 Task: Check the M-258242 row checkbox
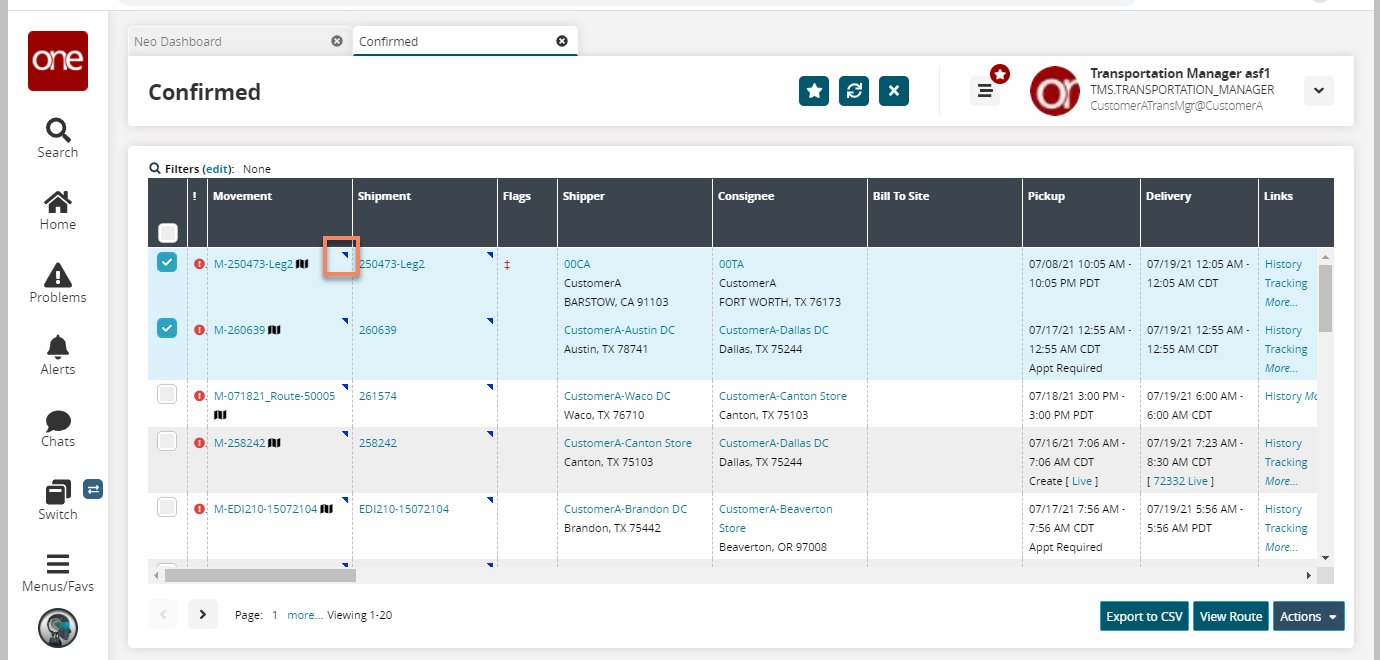coord(167,441)
